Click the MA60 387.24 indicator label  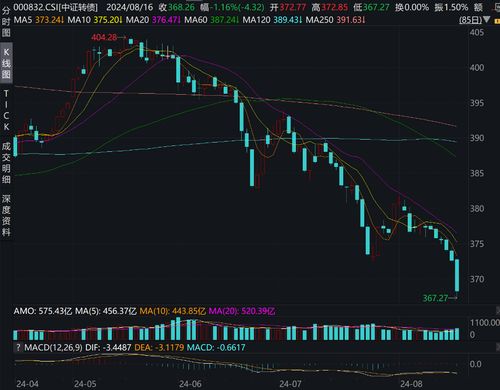(212, 20)
